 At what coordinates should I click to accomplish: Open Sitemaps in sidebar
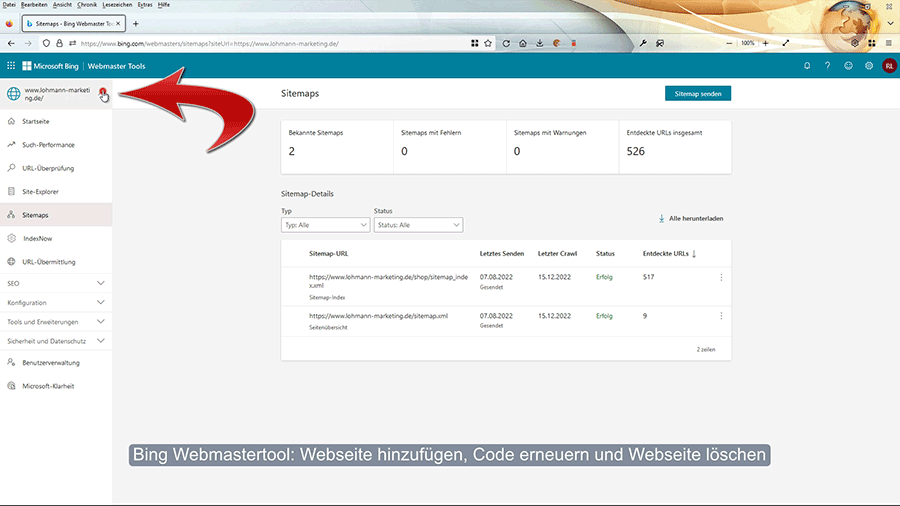56,215
